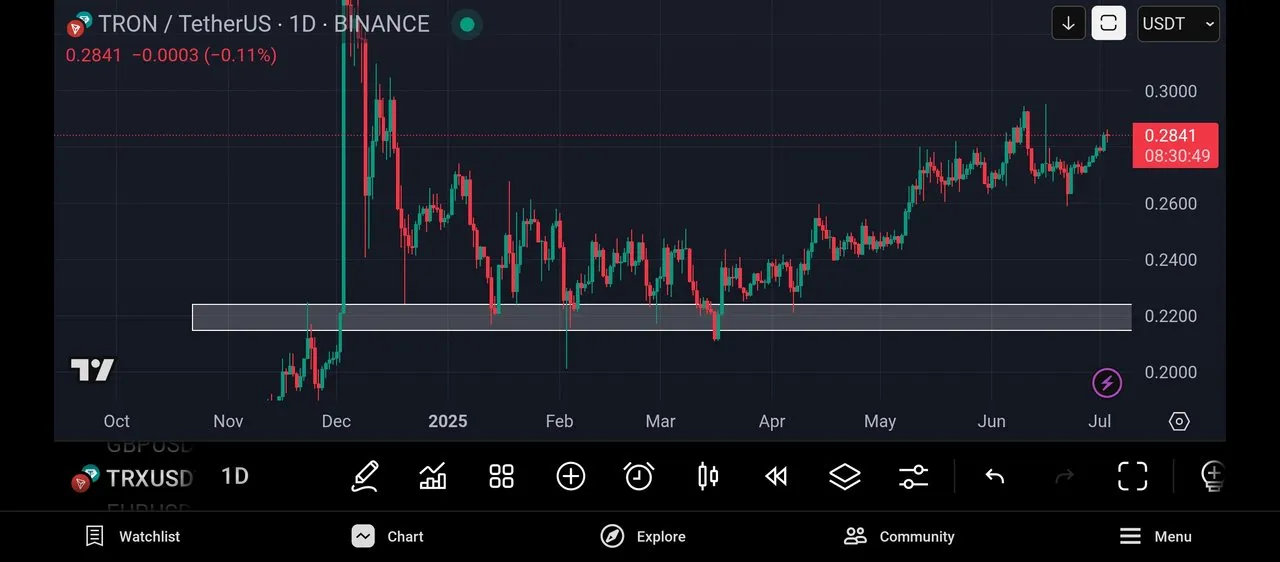Tap the 0.2200 price axis label
1280x562 pixels.
1170,316
